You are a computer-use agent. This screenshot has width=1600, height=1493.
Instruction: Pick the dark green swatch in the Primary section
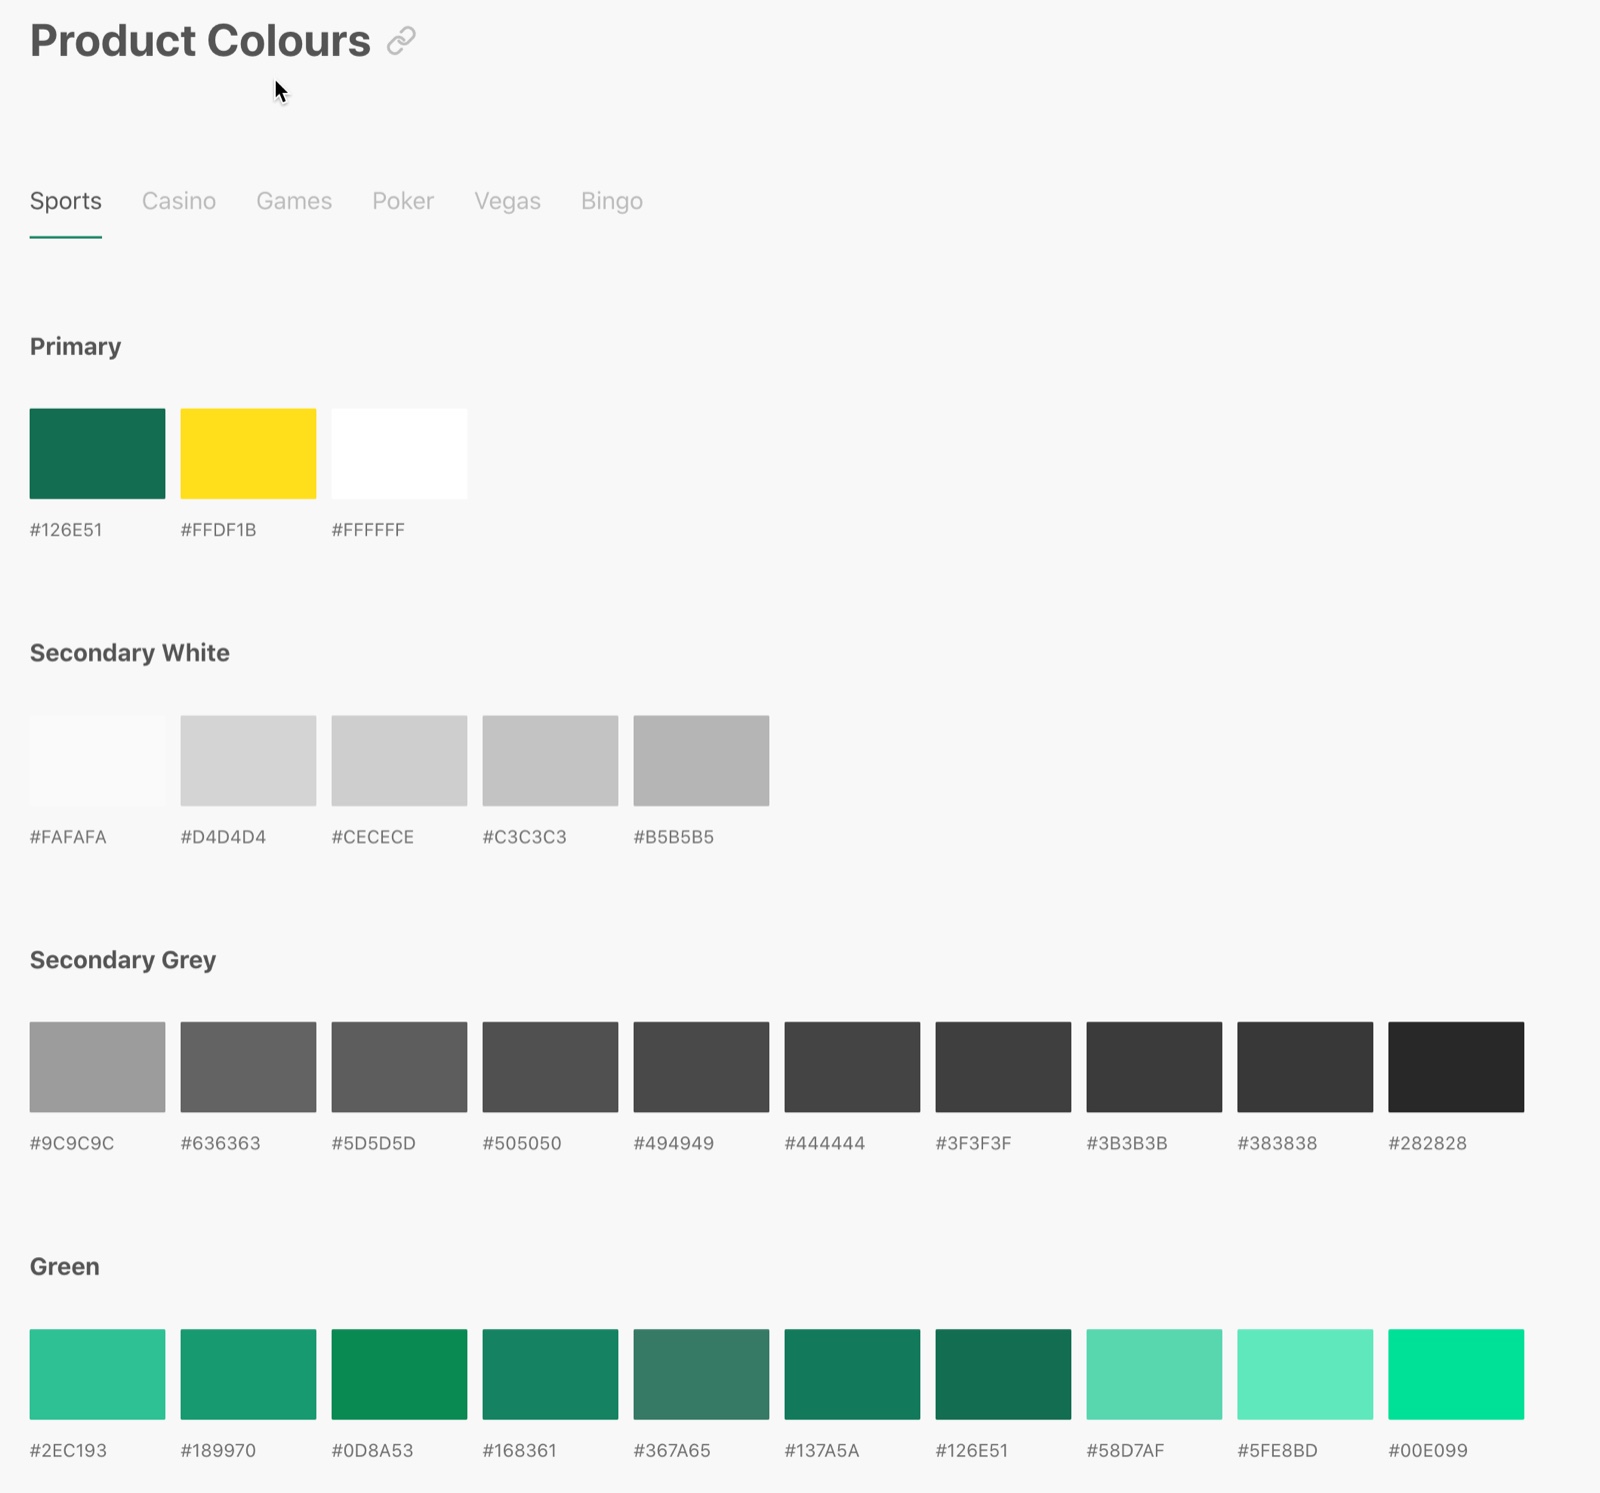click(97, 453)
